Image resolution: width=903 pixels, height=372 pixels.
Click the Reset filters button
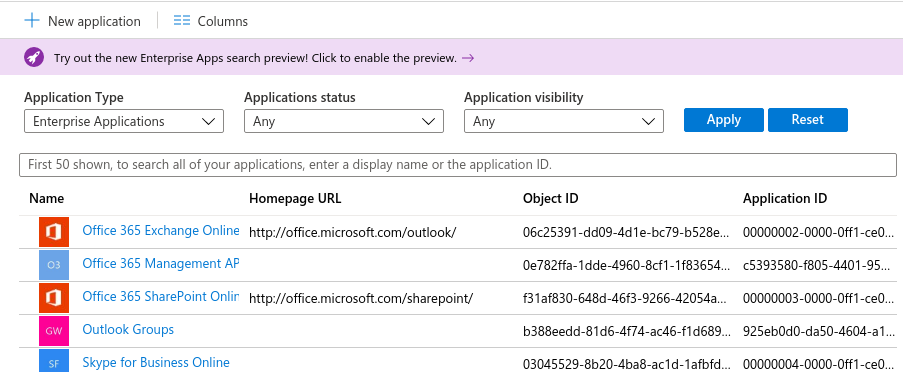pyautogui.click(x=807, y=120)
